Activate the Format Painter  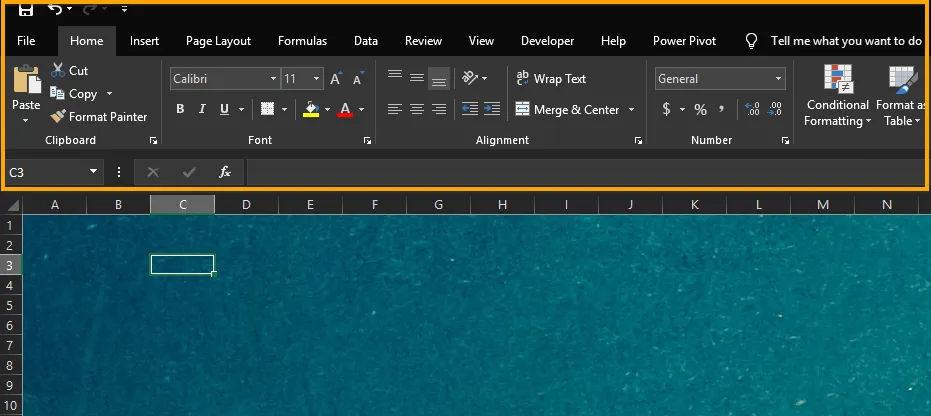[99, 117]
